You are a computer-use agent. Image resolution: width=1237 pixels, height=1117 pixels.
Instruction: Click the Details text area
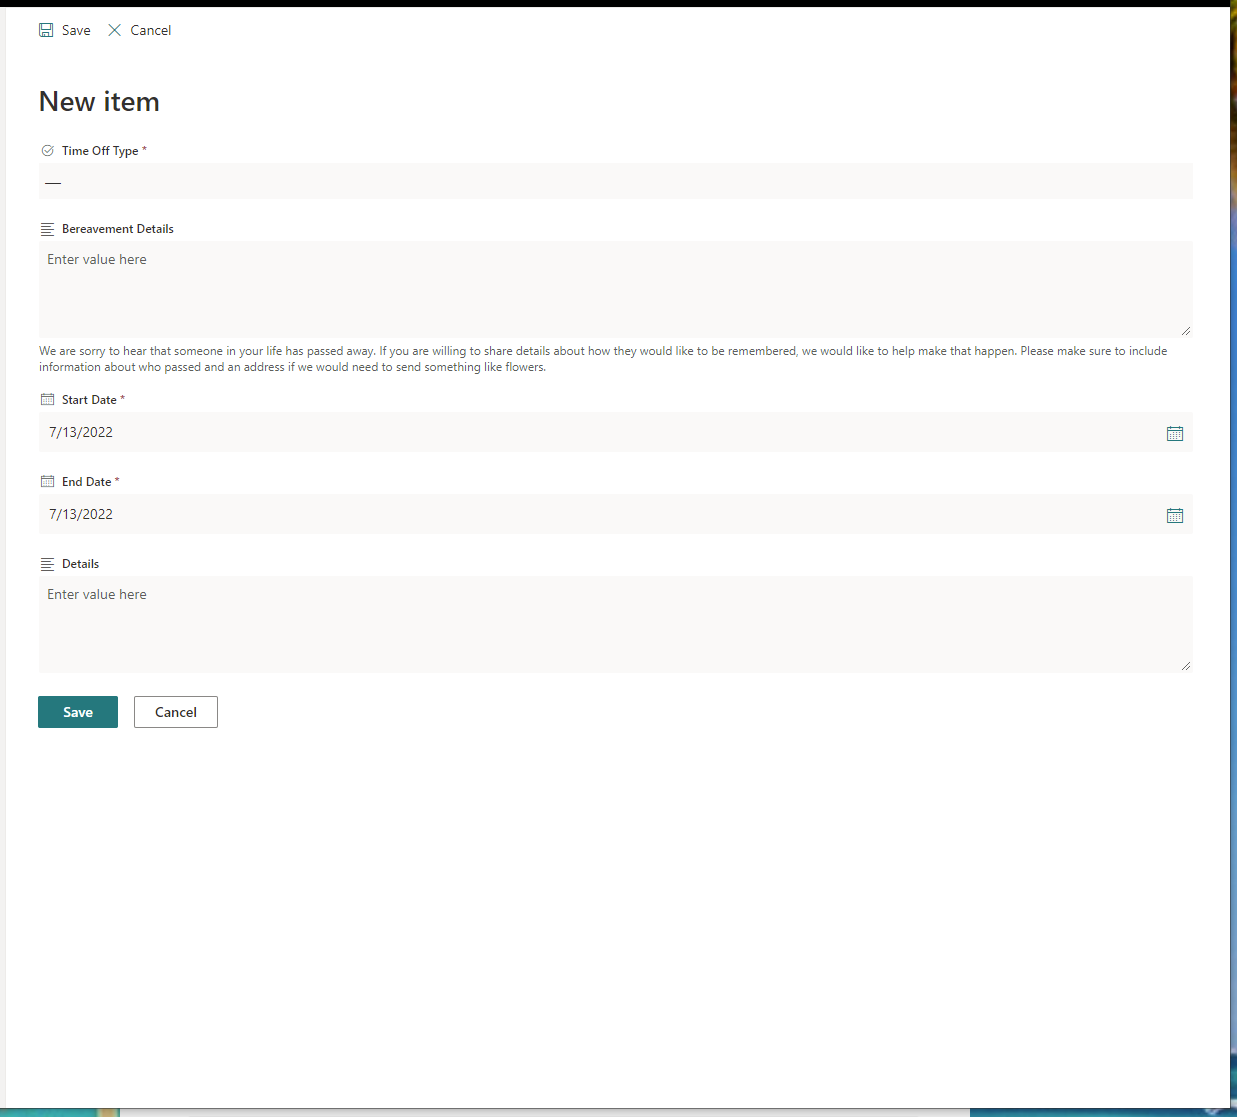(616, 624)
